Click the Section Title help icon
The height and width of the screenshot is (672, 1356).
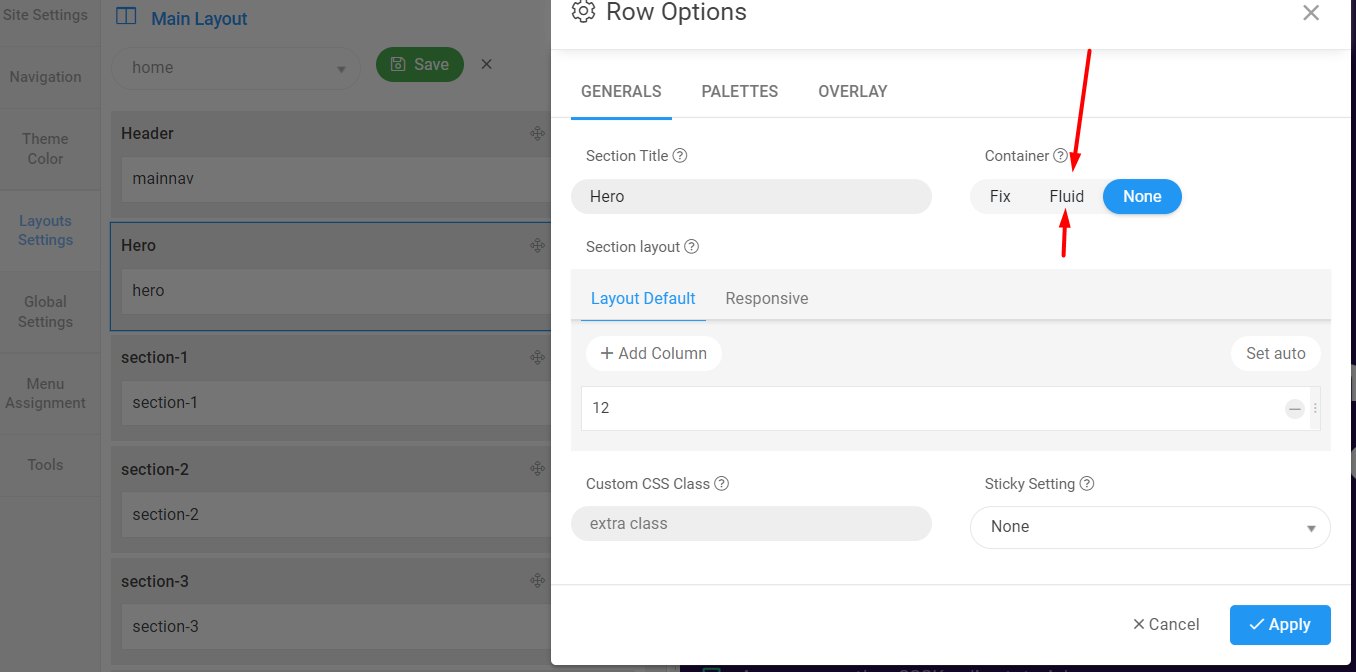tap(680, 156)
